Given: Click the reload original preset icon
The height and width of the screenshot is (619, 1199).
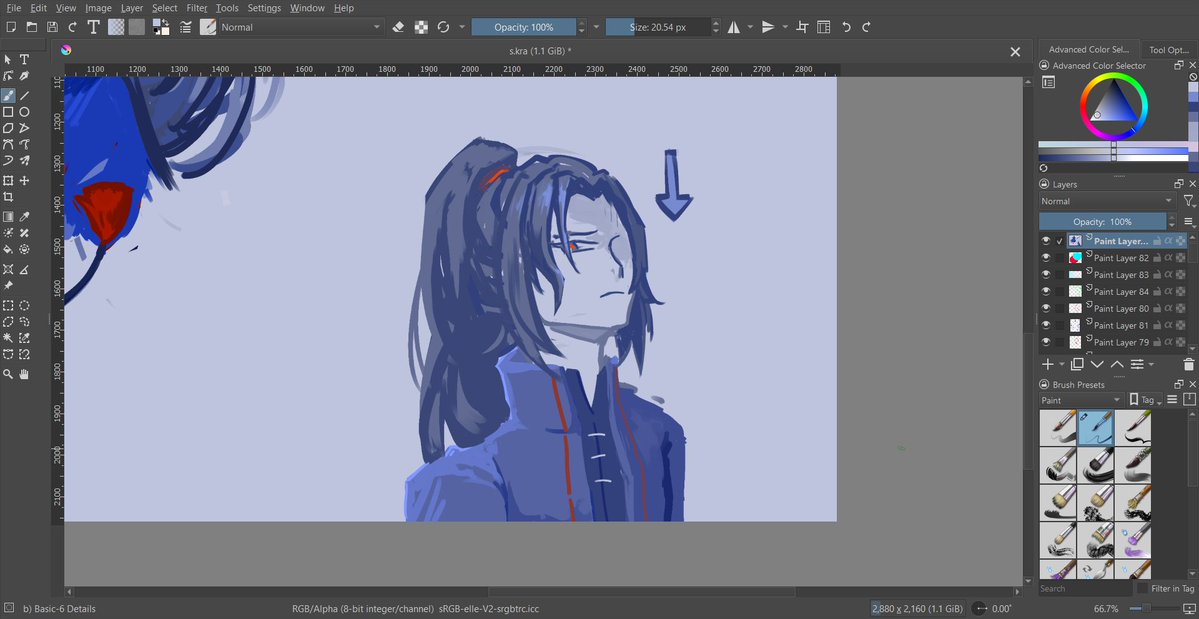Looking at the screenshot, I should (x=443, y=28).
